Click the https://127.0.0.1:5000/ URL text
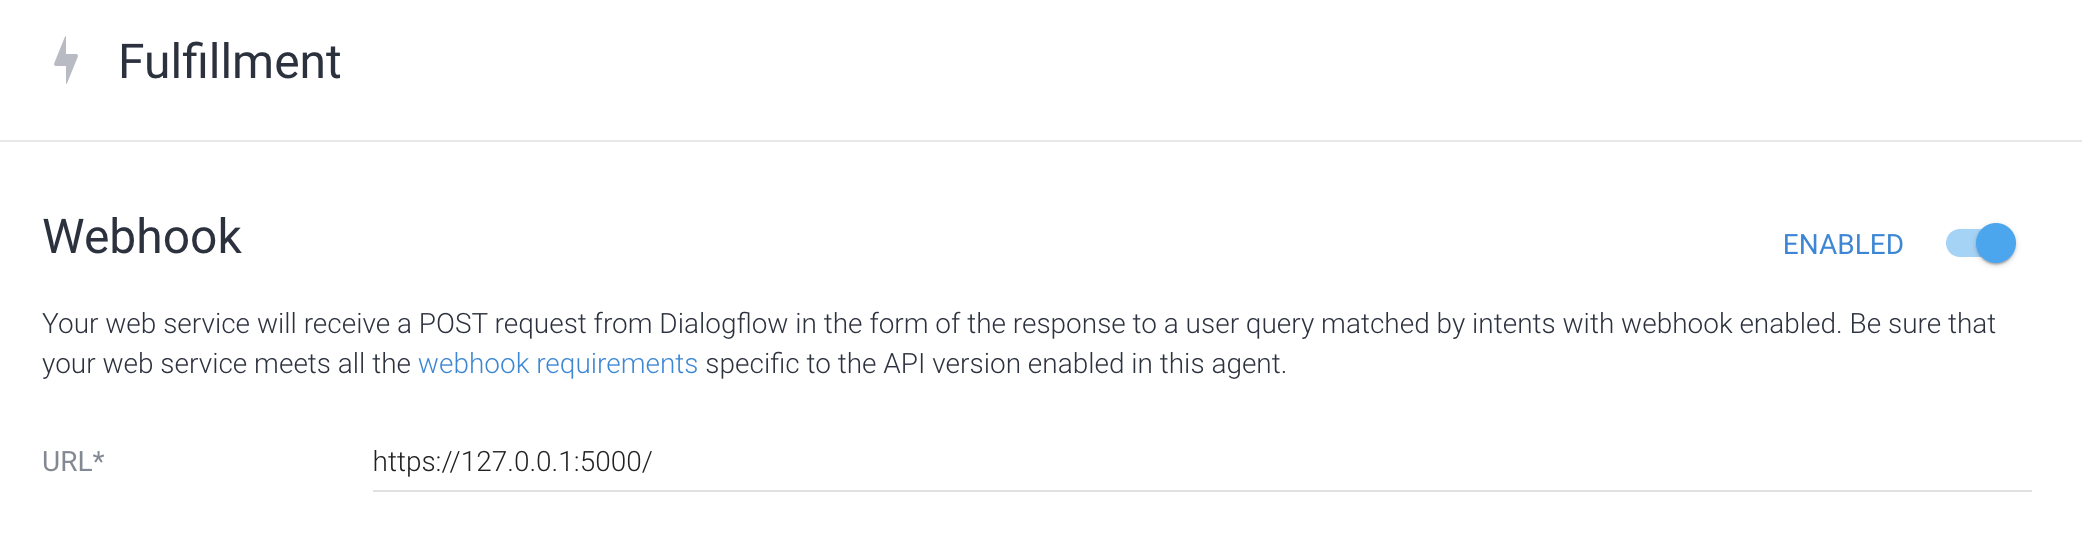Screen dimensions: 2082x540 512,461
